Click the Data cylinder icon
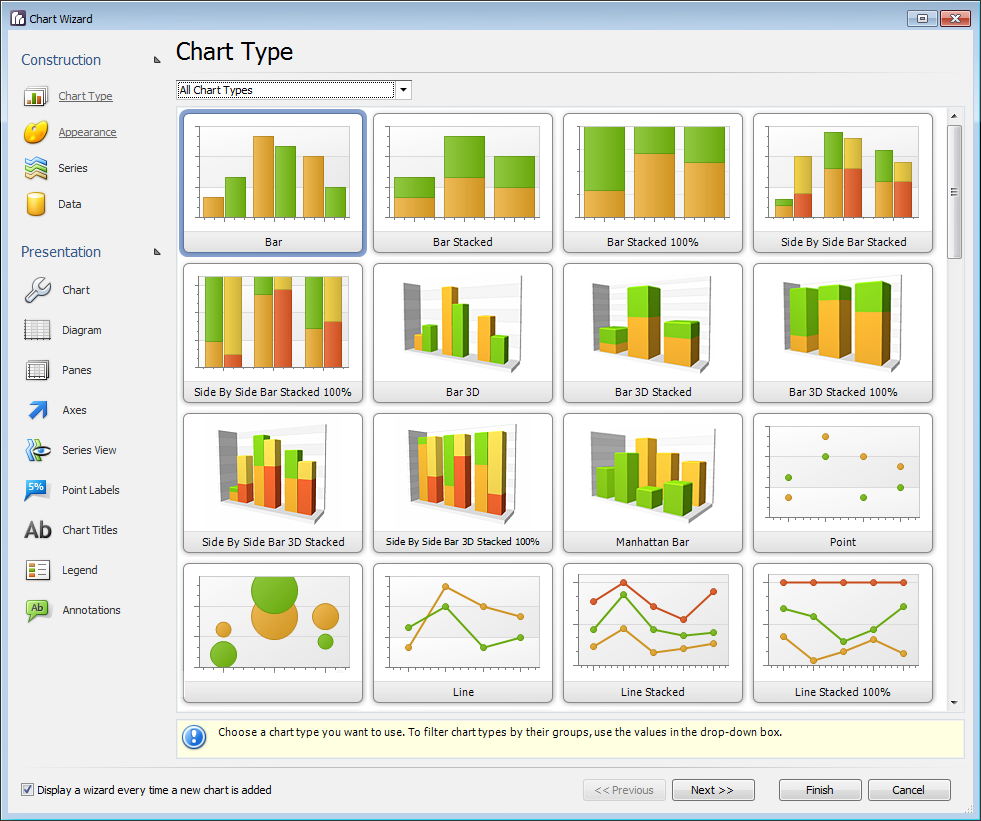 click(36, 204)
